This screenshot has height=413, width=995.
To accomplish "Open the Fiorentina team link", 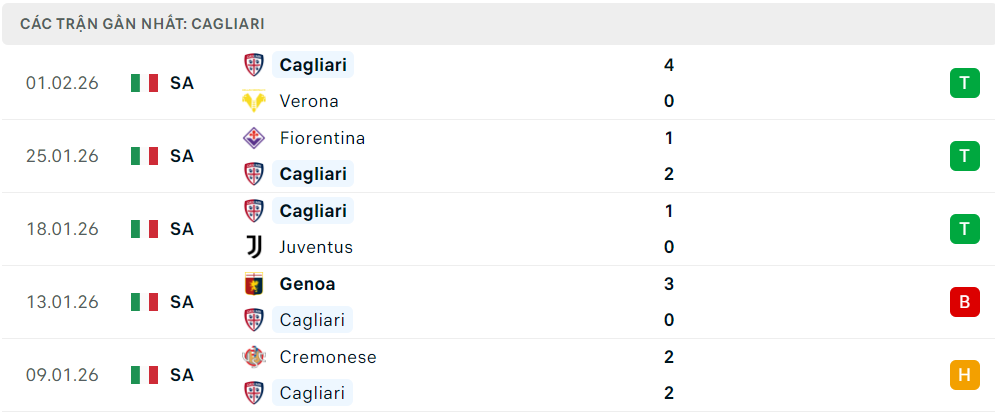I will pos(322,138).
